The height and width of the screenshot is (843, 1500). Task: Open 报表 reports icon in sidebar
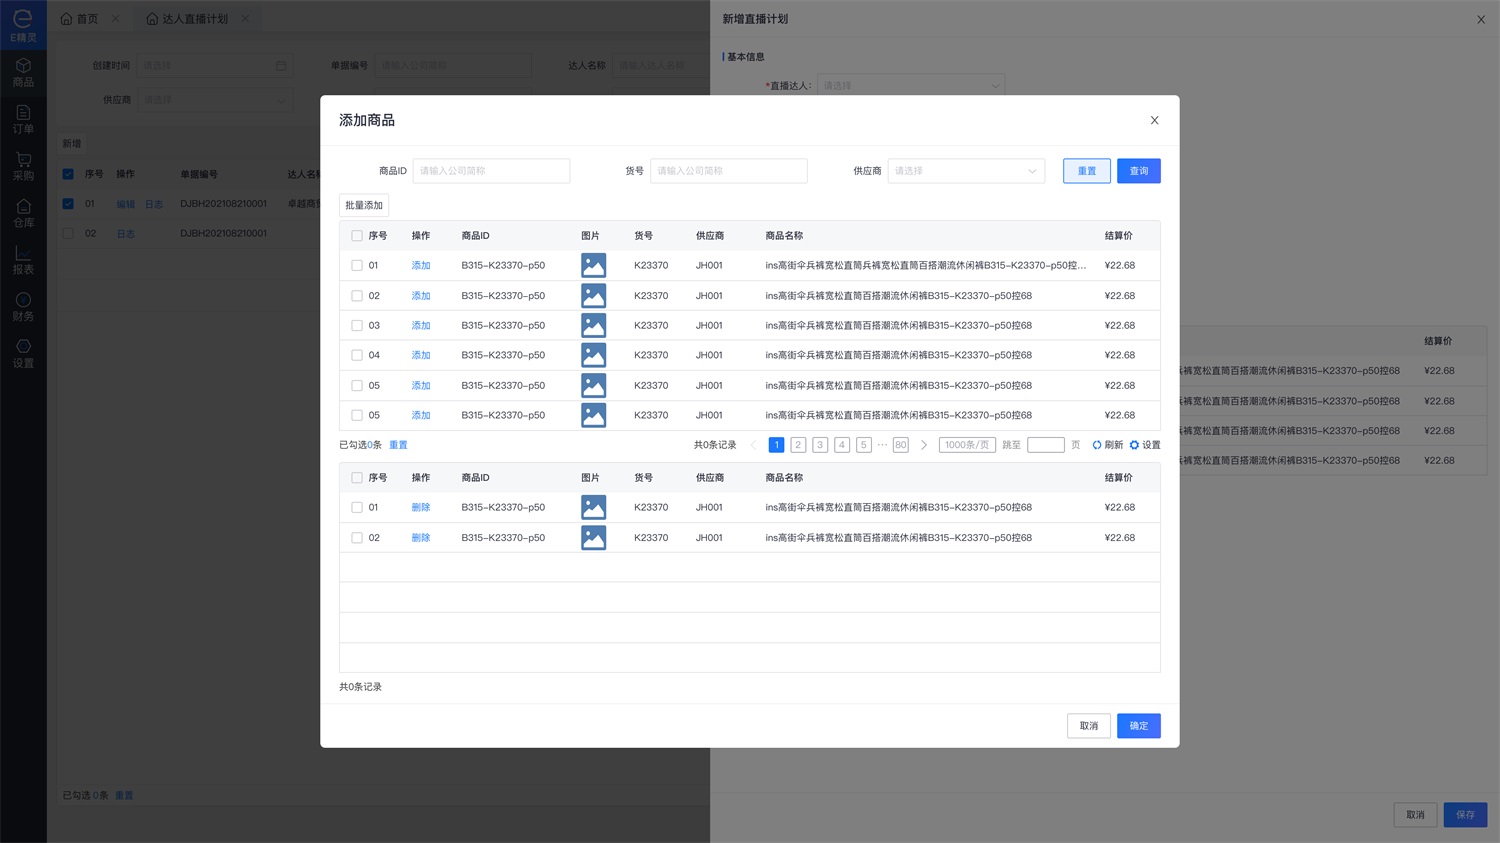(x=23, y=260)
